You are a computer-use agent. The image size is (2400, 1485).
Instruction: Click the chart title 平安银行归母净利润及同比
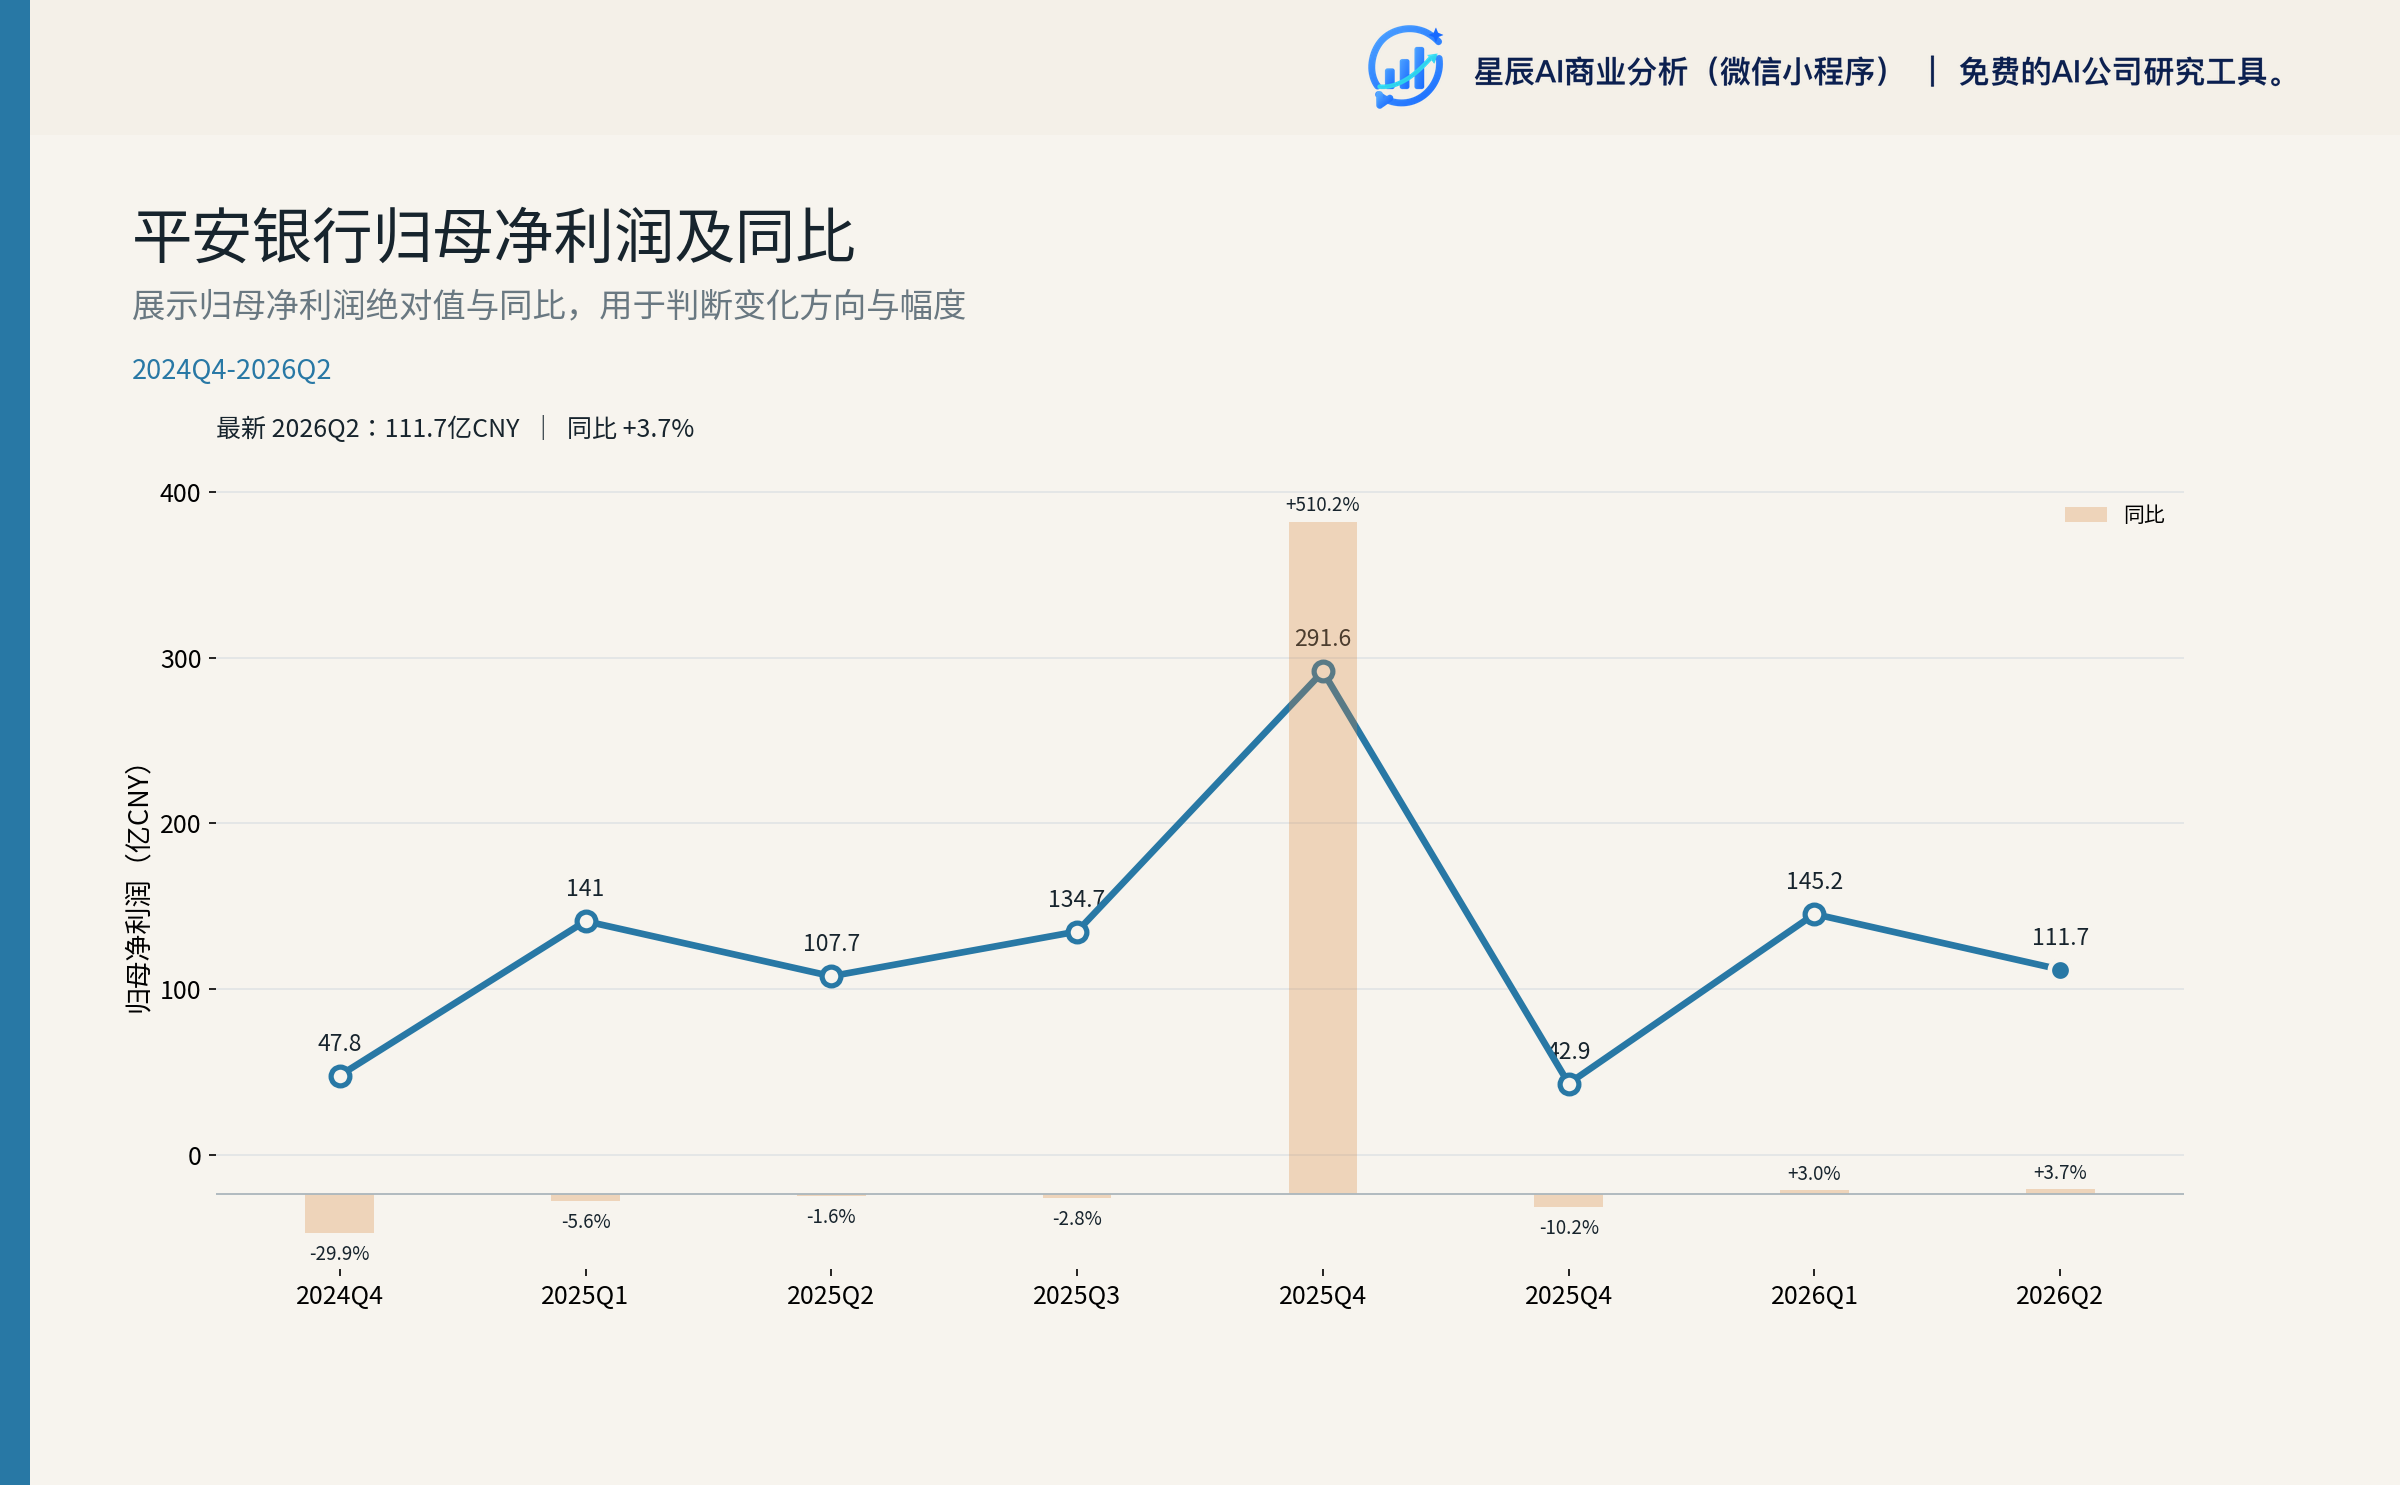(494, 236)
